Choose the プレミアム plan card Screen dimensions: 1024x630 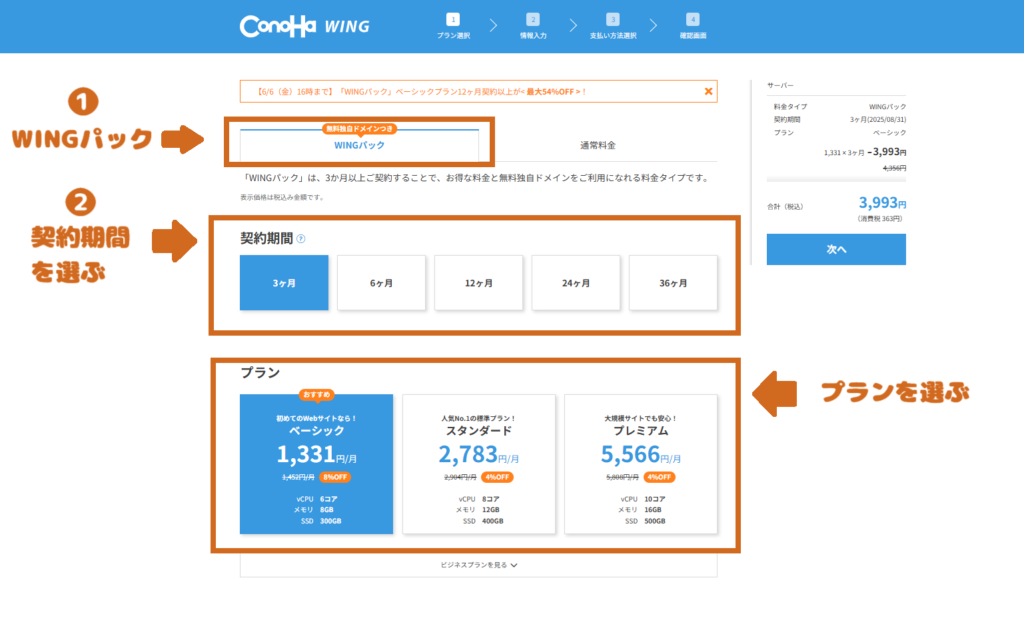[x=641, y=464]
